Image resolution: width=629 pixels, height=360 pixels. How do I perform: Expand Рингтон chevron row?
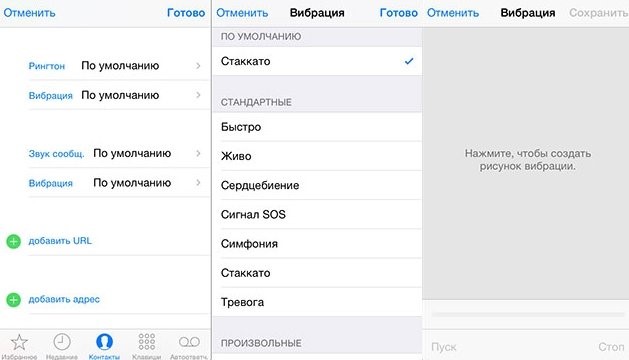pyautogui.click(x=115, y=66)
